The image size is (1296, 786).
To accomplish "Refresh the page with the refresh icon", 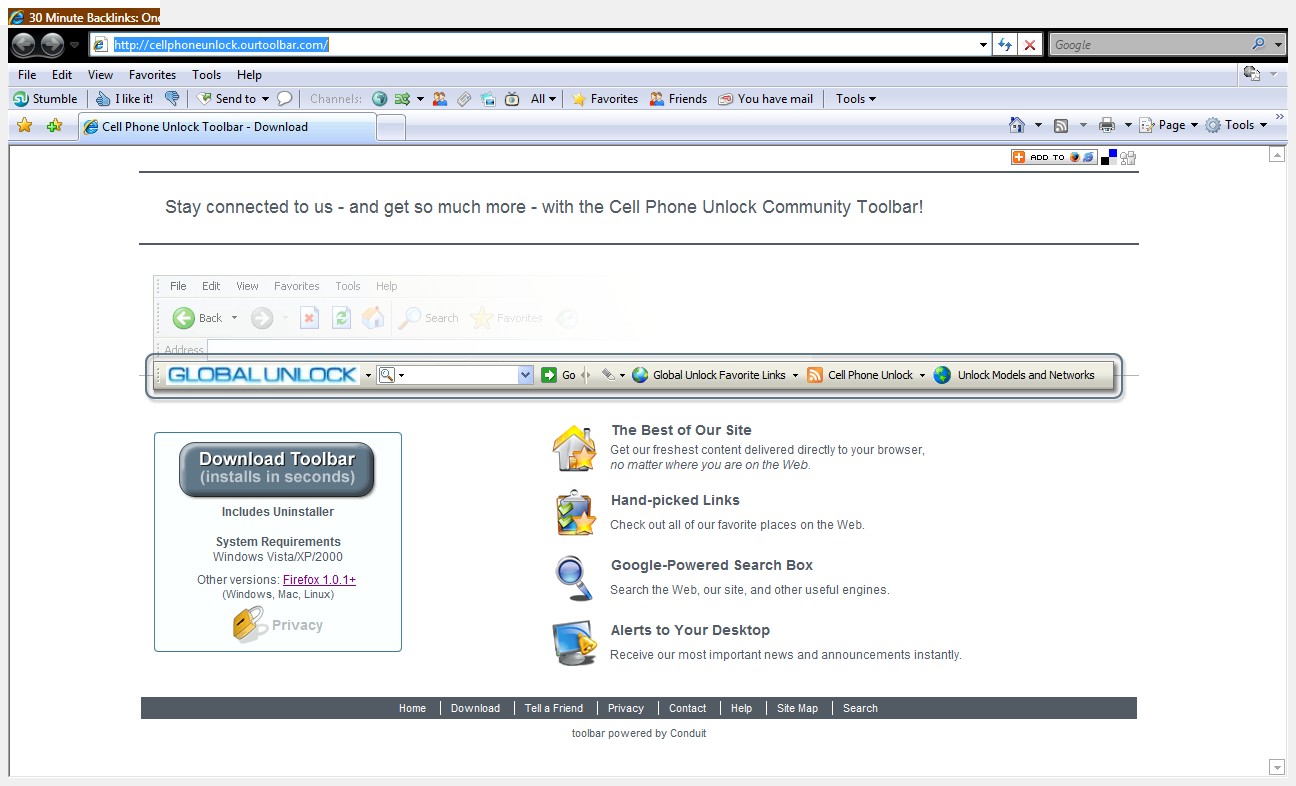I will (x=1005, y=45).
